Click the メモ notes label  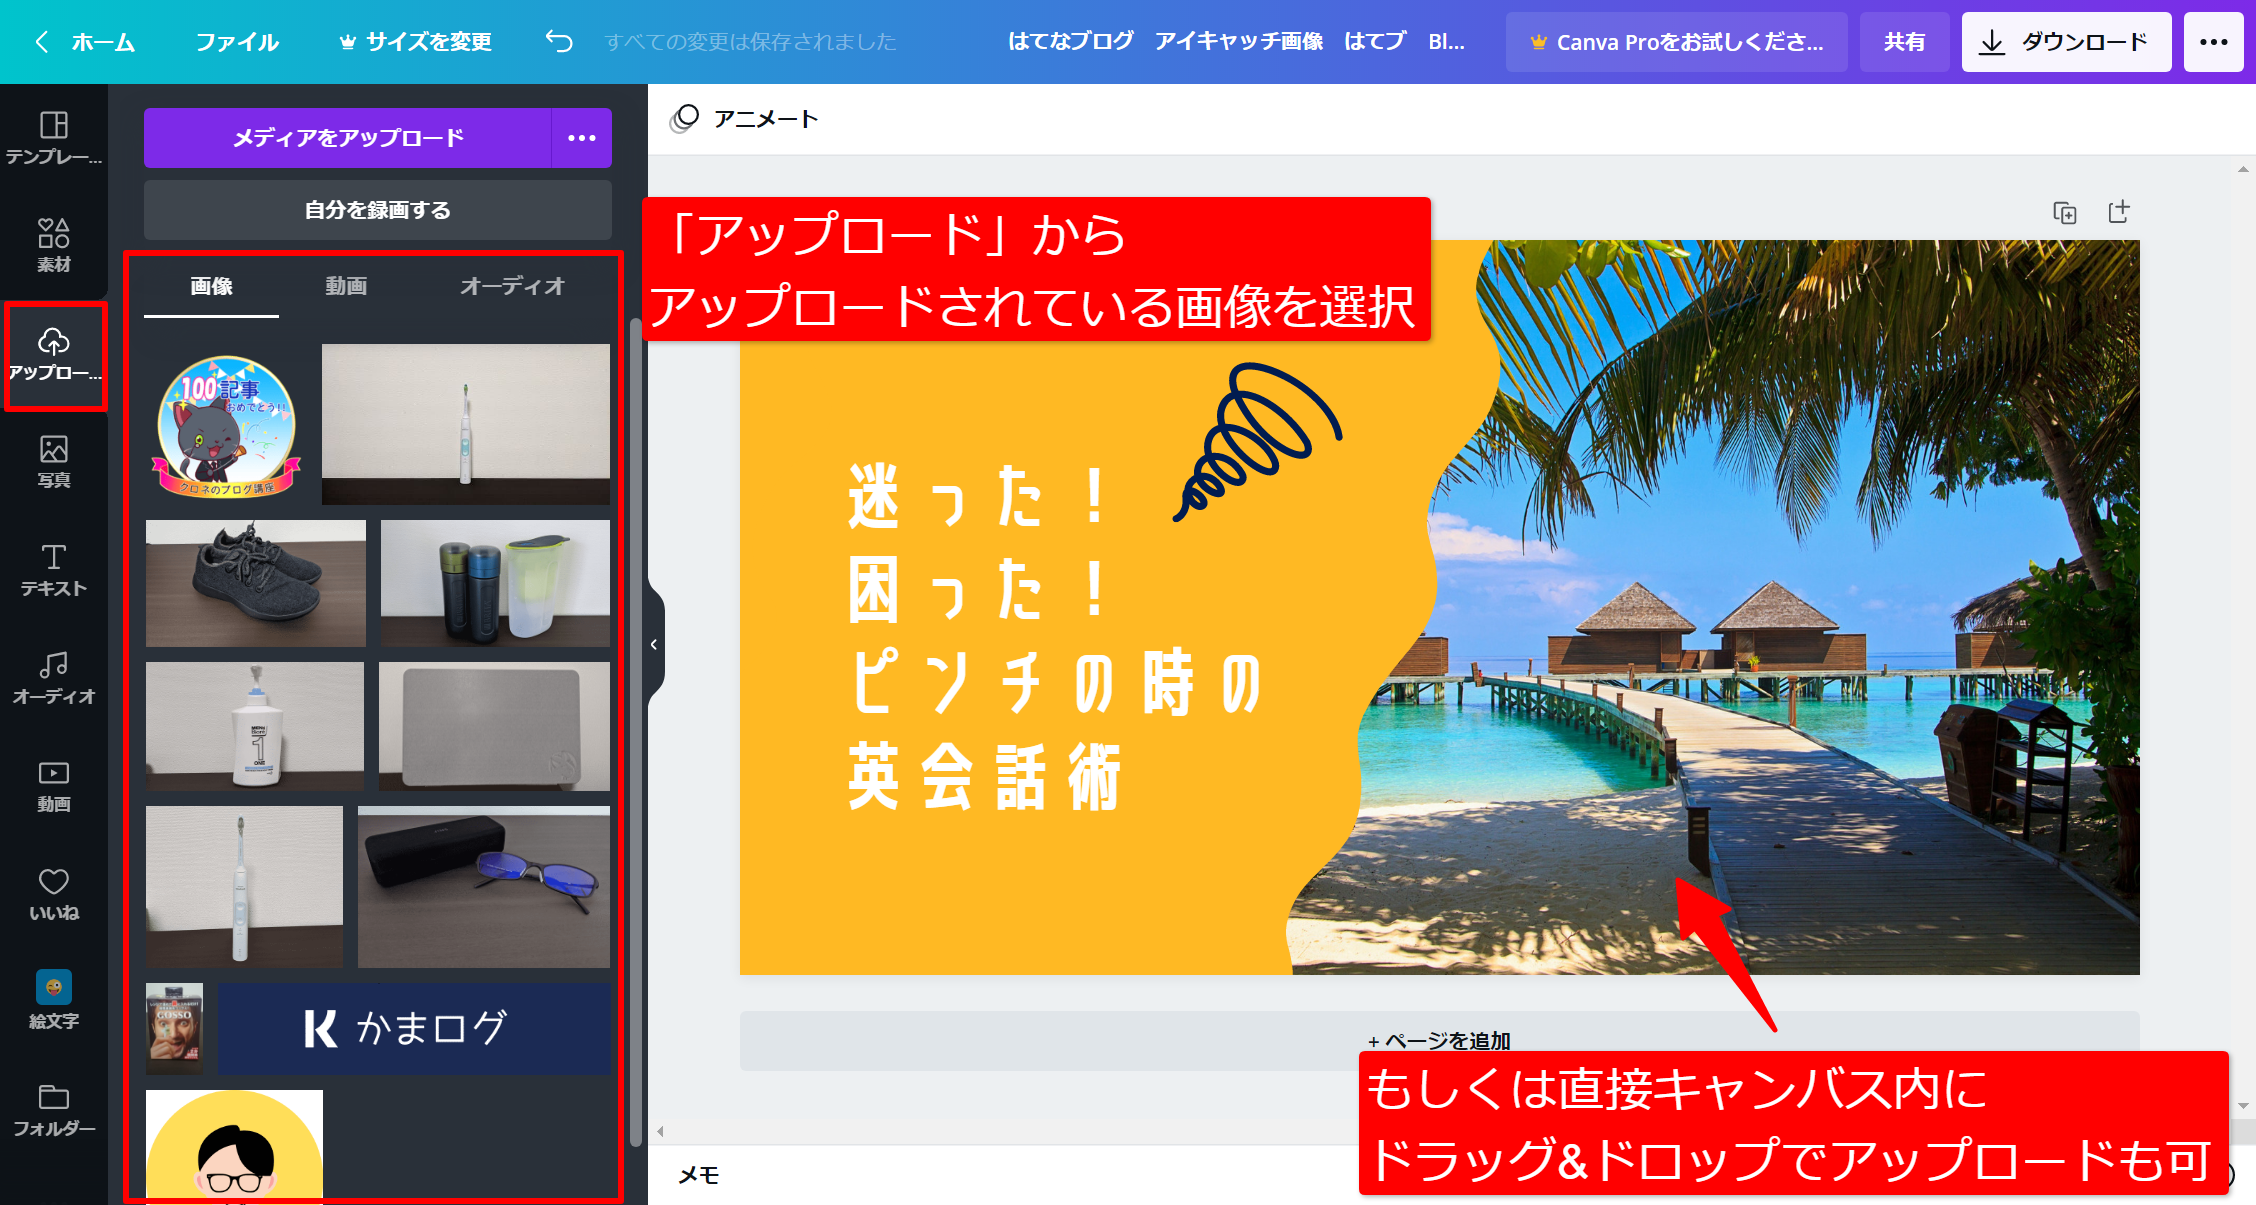(x=698, y=1176)
